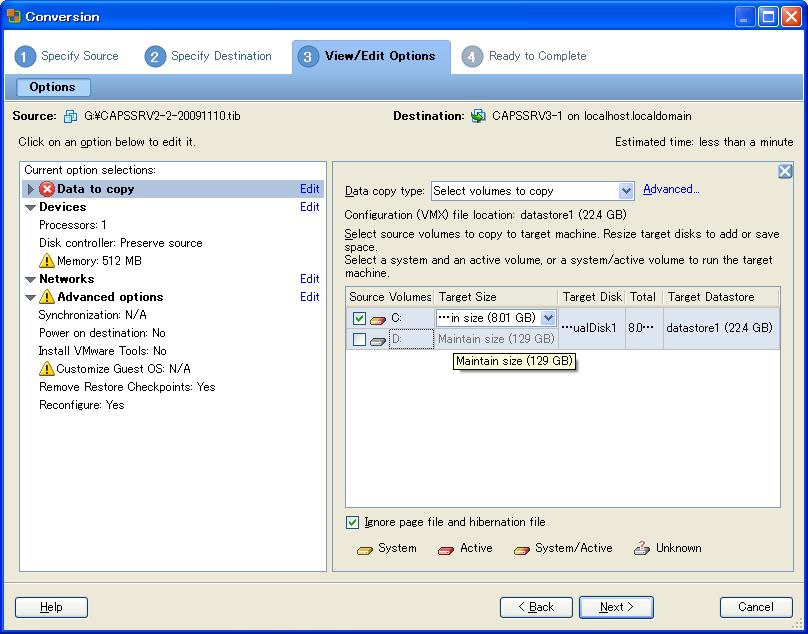Viewport: 808px width, 634px height.
Task: Click the source backup image icon
Action: 71,116
